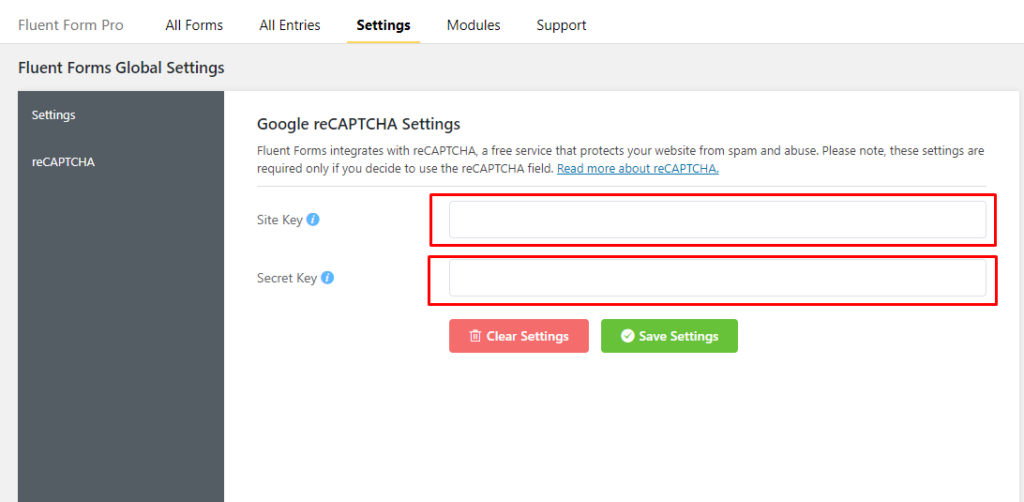The height and width of the screenshot is (502, 1024).
Task: Switch to the All Entries tab
Action: pyautogui.click(x=290, y=25)
